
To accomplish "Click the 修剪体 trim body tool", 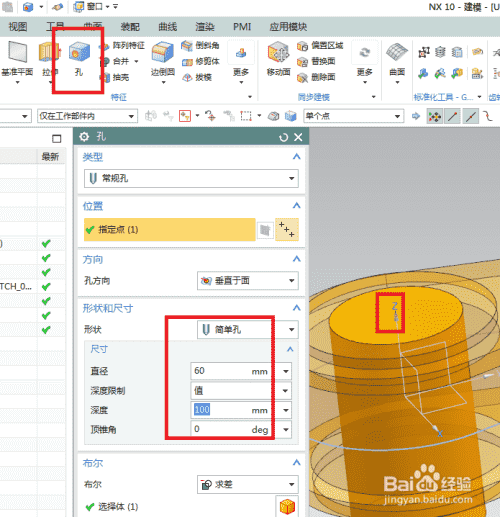I will point(200,61).
